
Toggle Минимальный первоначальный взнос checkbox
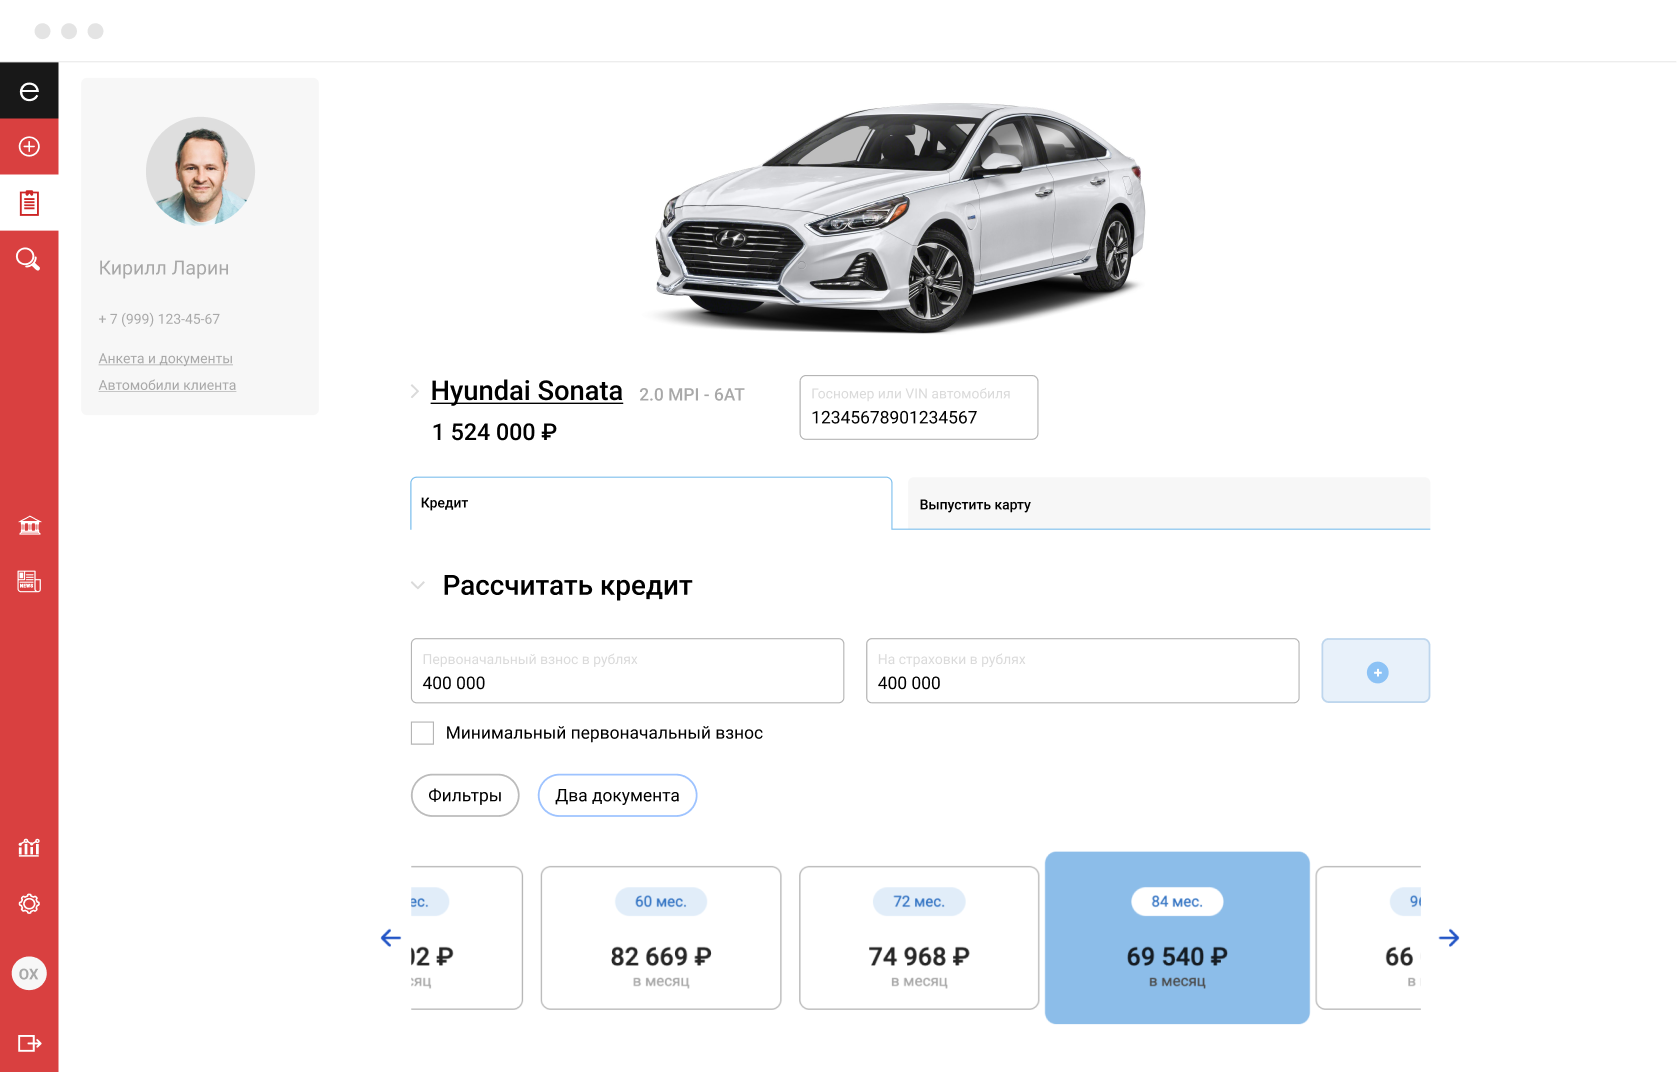[x=423, y=733]
